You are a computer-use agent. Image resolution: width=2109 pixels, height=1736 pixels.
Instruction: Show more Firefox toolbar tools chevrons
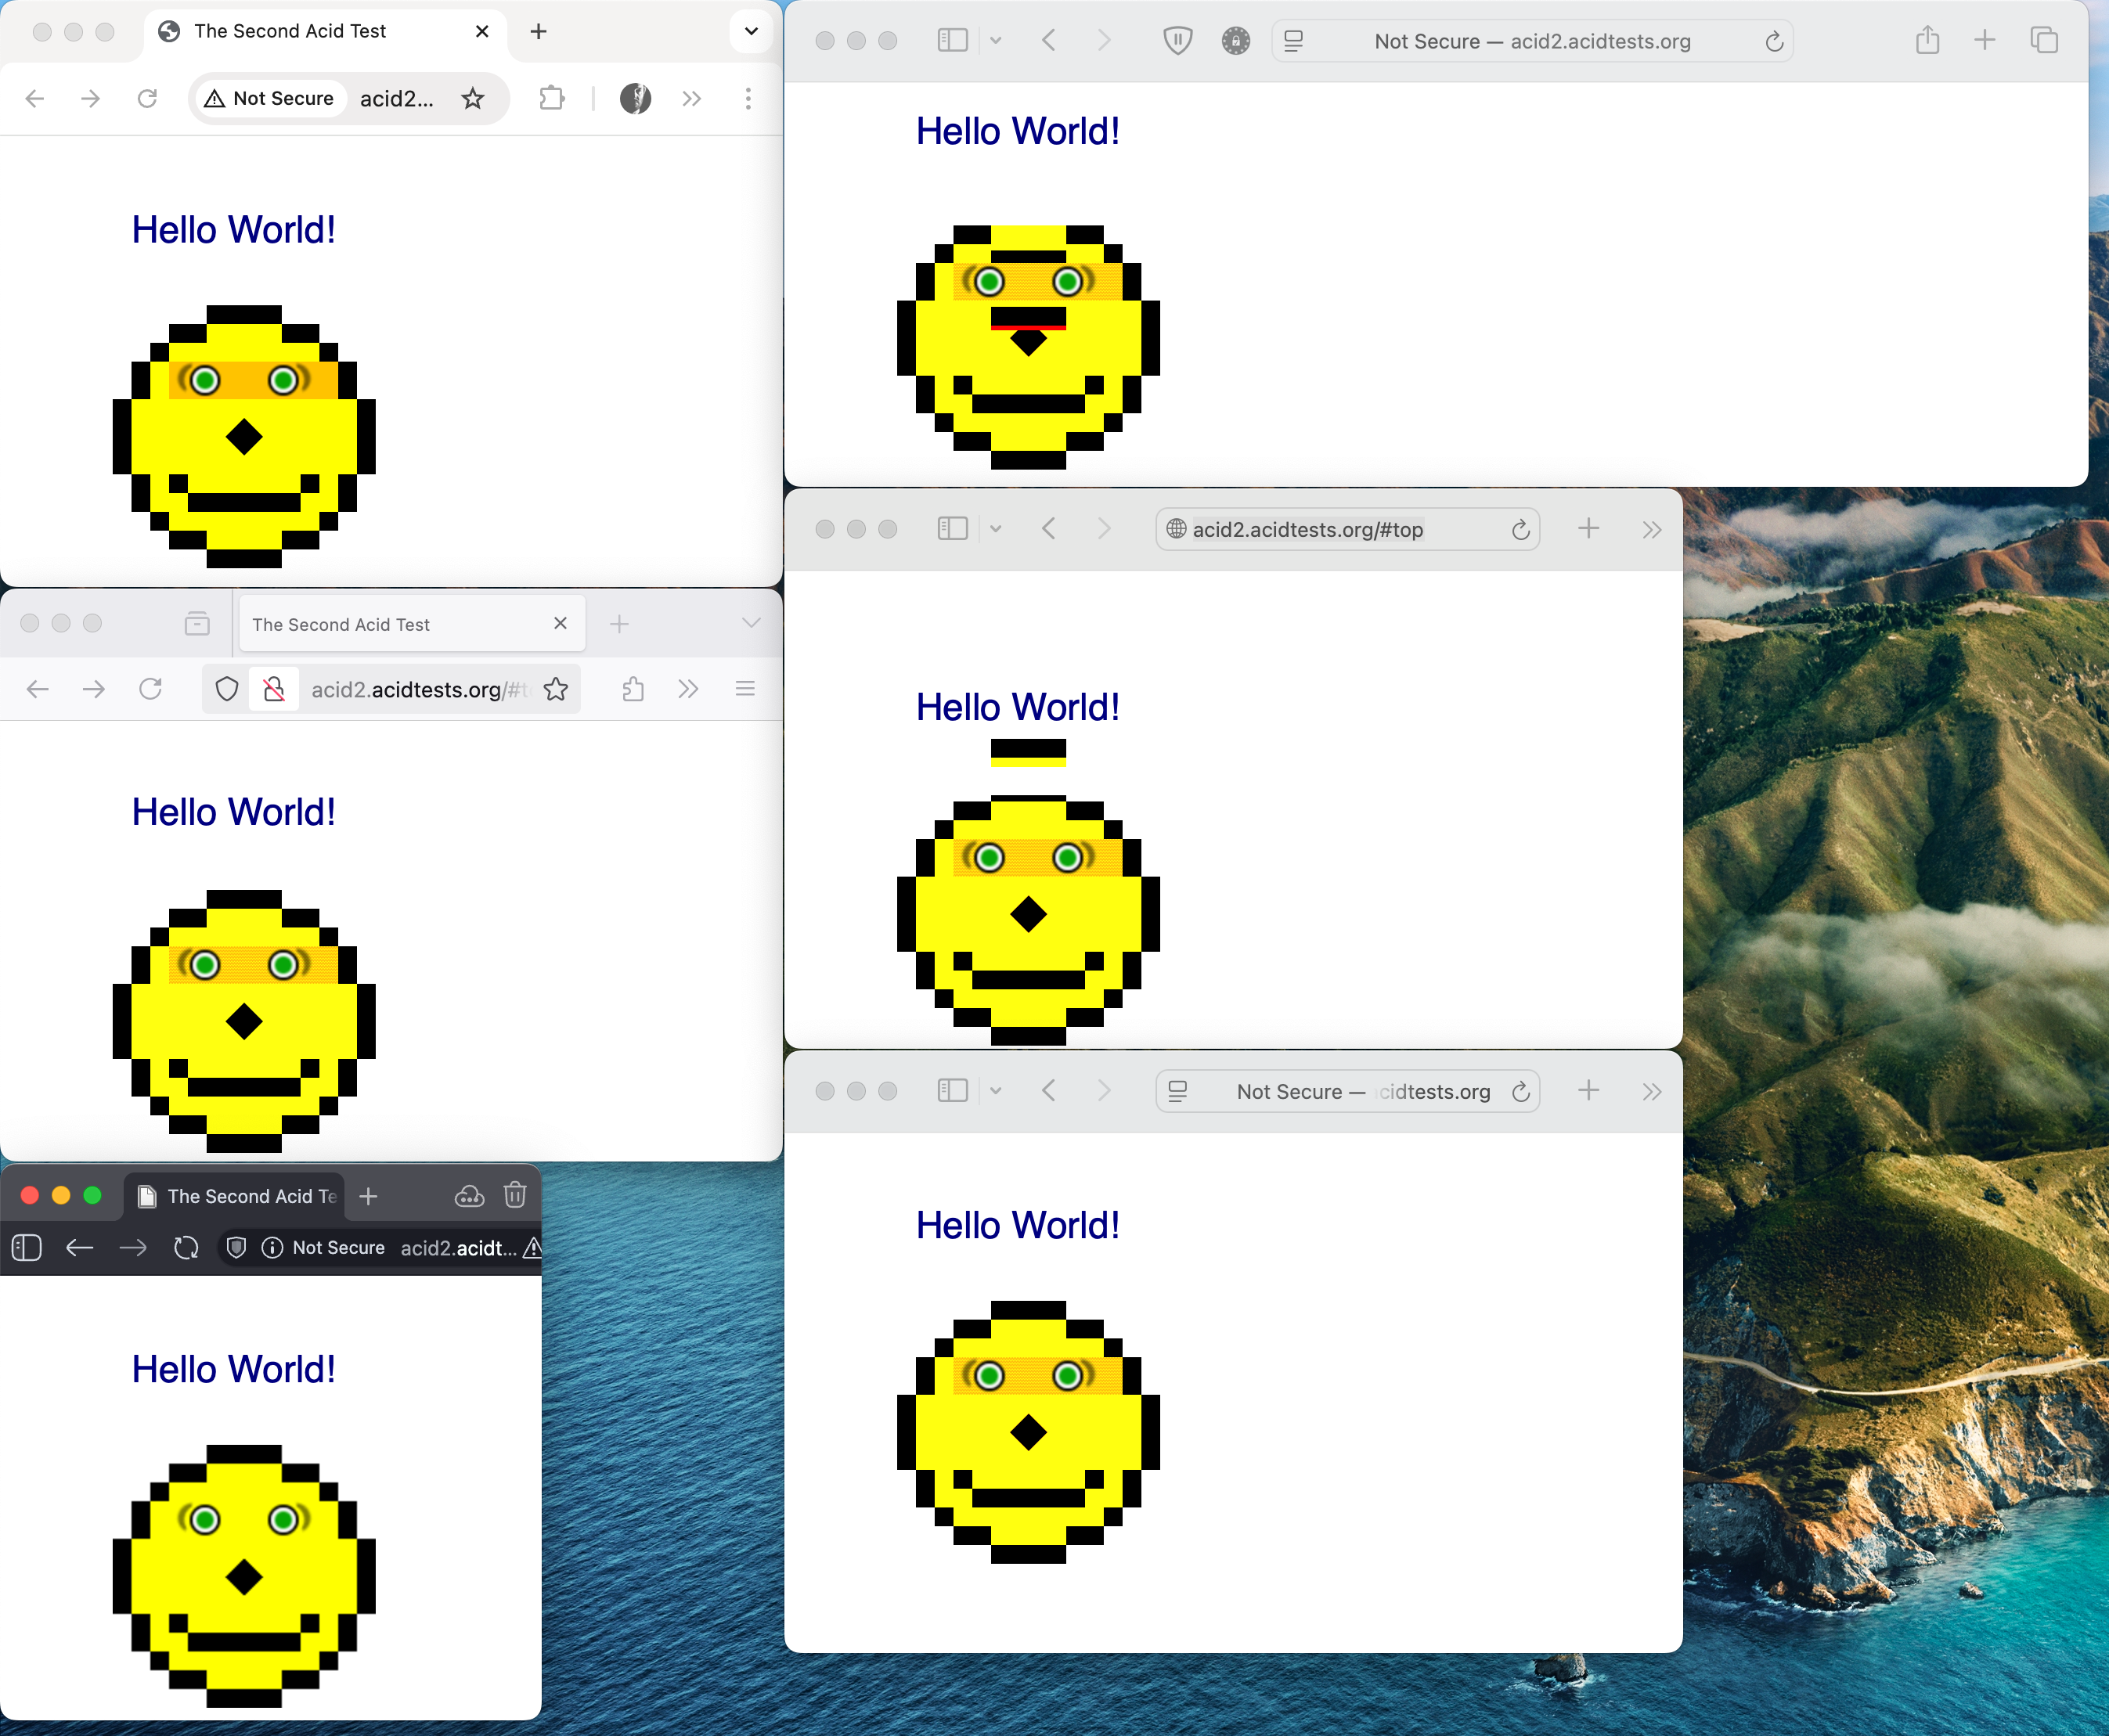tap(688, 689)
